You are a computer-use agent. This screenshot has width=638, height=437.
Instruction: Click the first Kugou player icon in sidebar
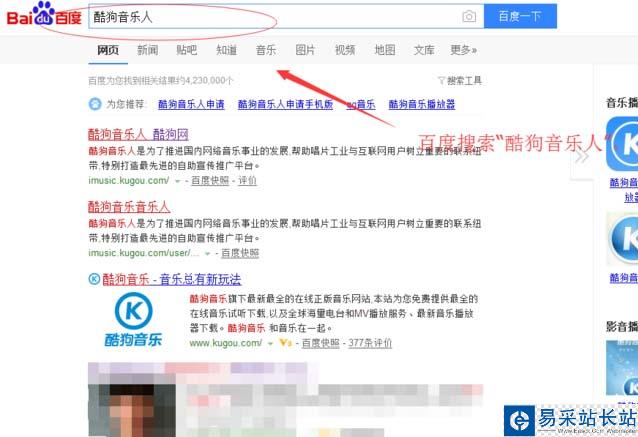[622, 144]
